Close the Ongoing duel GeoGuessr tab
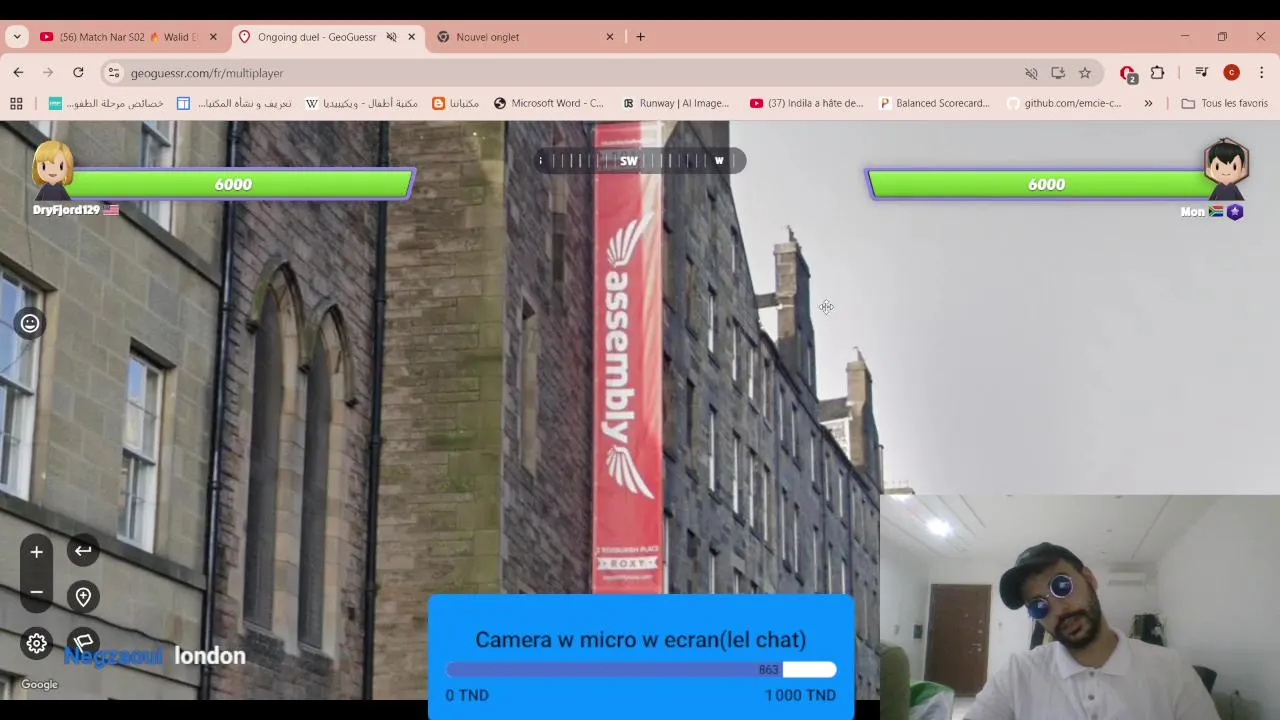The height and width of the screenshot is (720, 1280). point(411,37)
